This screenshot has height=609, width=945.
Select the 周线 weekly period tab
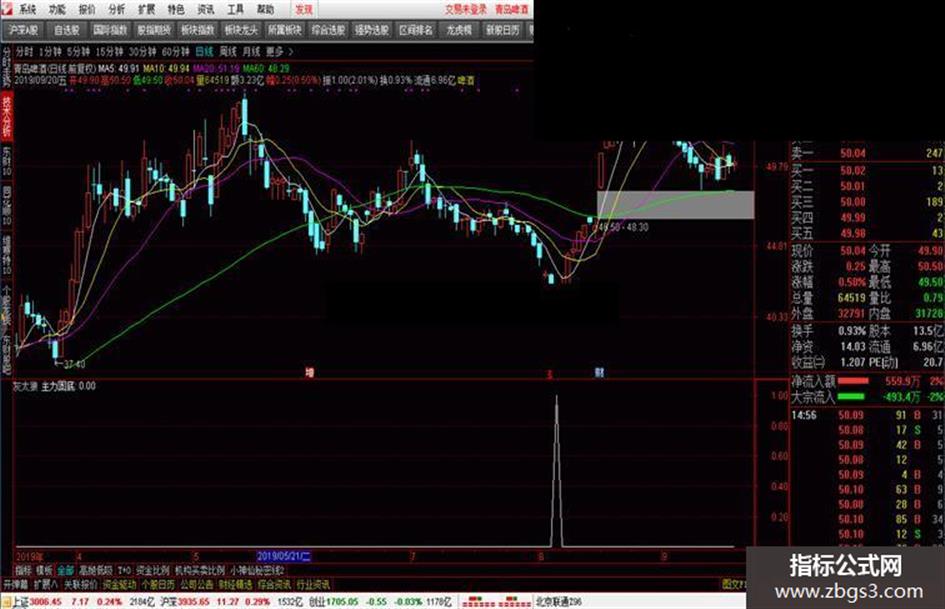point(228,51)
